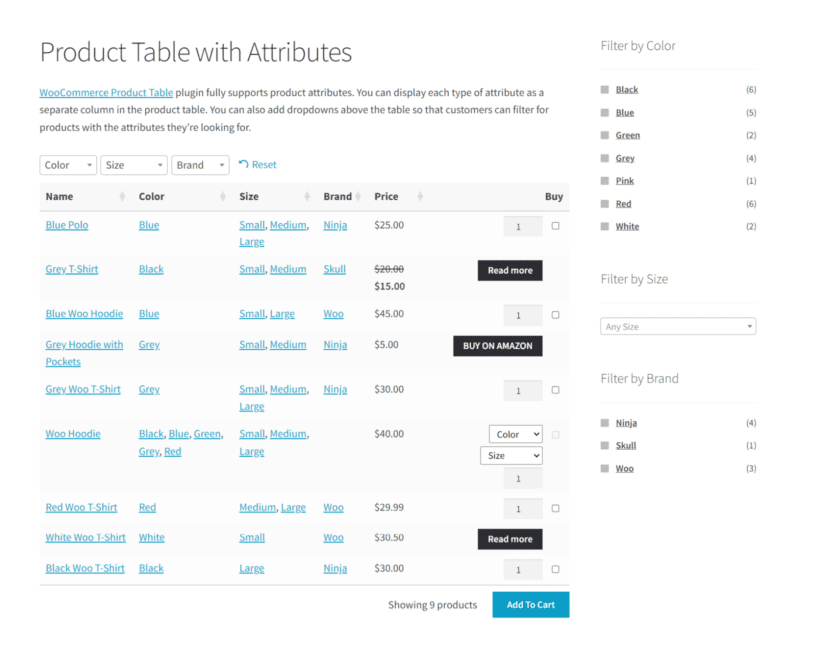The width and height of the screenshot is (820, 652).
Task: Click BUY ON AMAZON for Grey Hoodie with Pockets
Action: coord(497,345)
